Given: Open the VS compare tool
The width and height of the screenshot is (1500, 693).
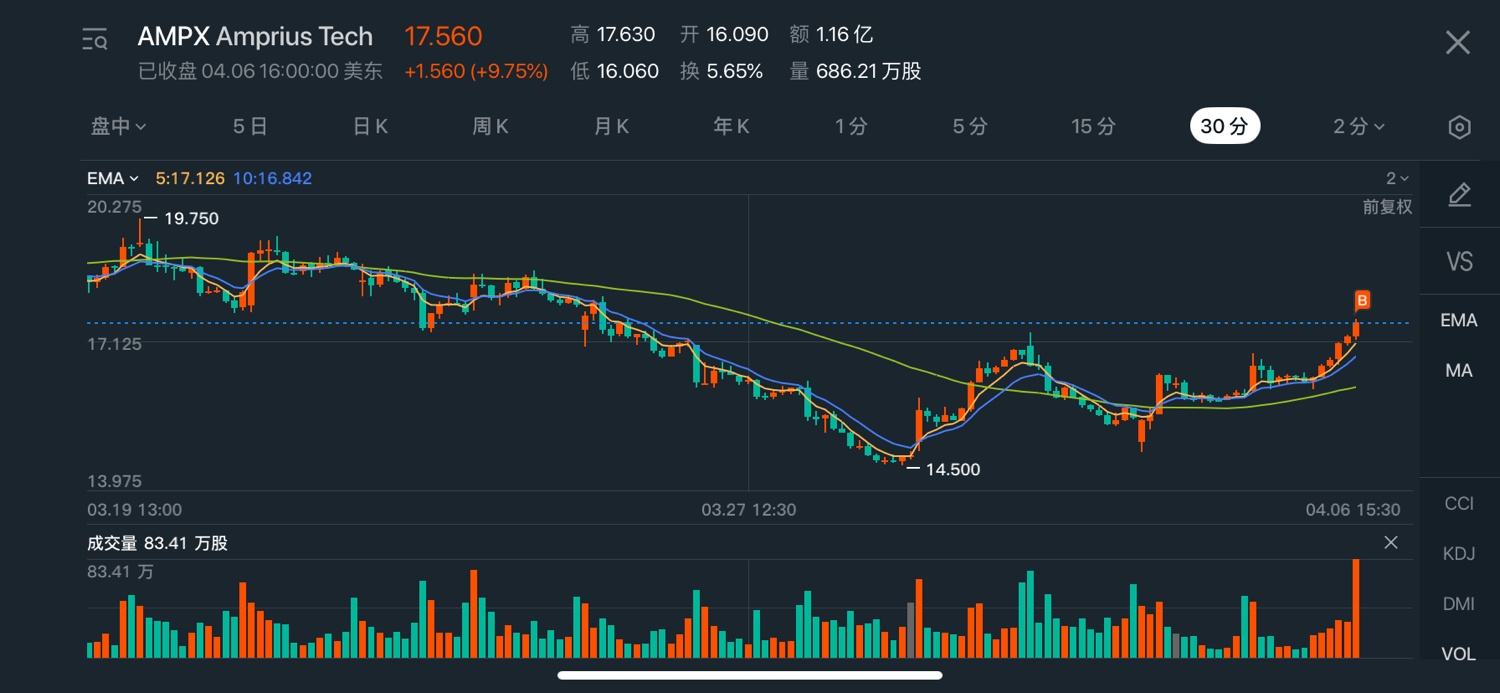Looking at the screenshot, I should click(1459, 262).
